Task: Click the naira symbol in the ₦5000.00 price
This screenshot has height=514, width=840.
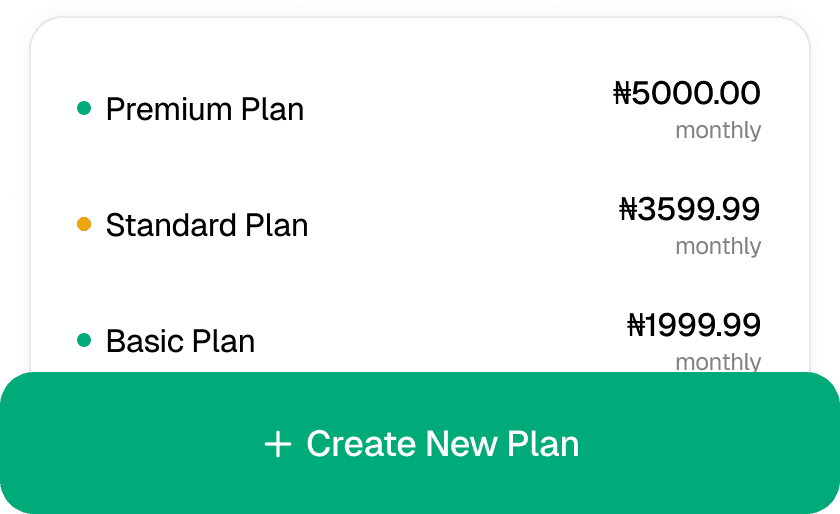Action: click(x=623, y=94)
